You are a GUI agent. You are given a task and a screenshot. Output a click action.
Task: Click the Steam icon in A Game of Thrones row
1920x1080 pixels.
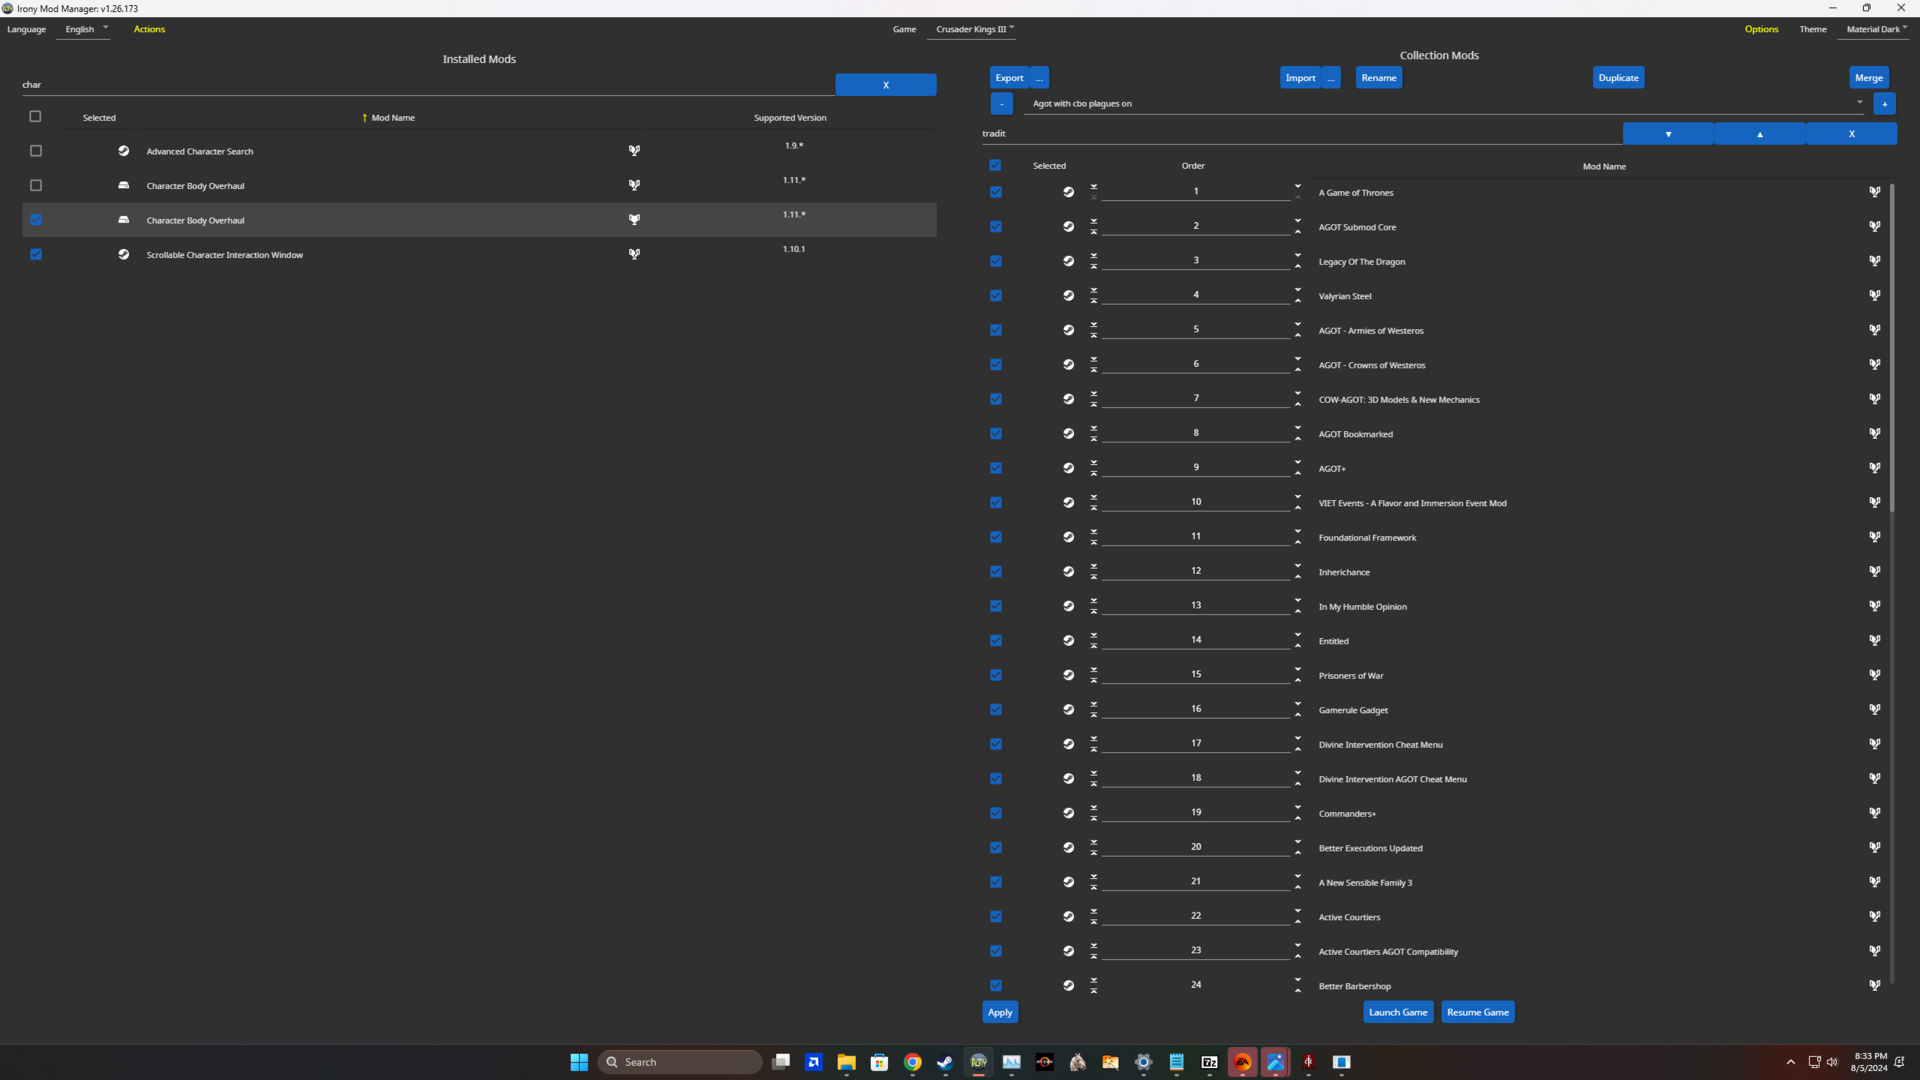coord(1069,192)
